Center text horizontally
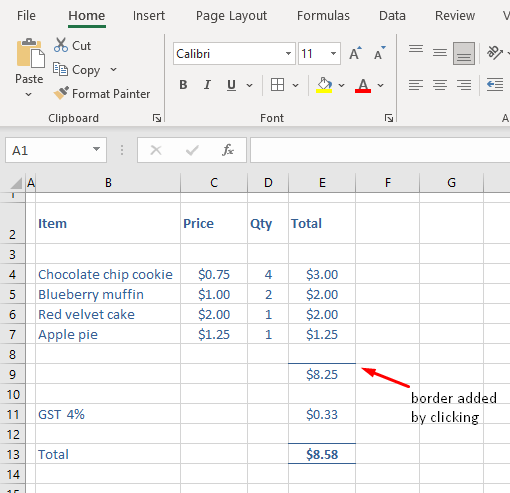This screenshot has height=493, width=510. pyautogui.click(x=440, y=85)
